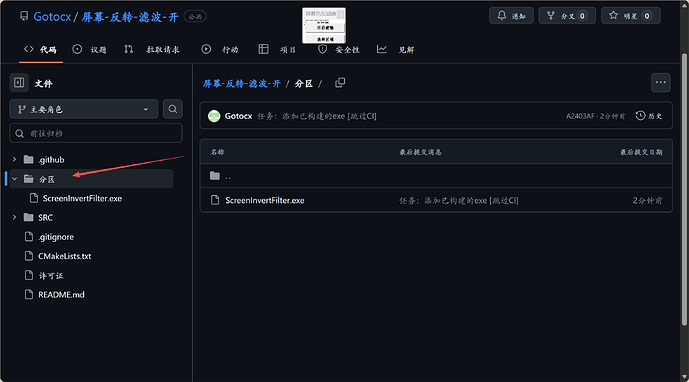Open the three-dots more options menu

660,82
